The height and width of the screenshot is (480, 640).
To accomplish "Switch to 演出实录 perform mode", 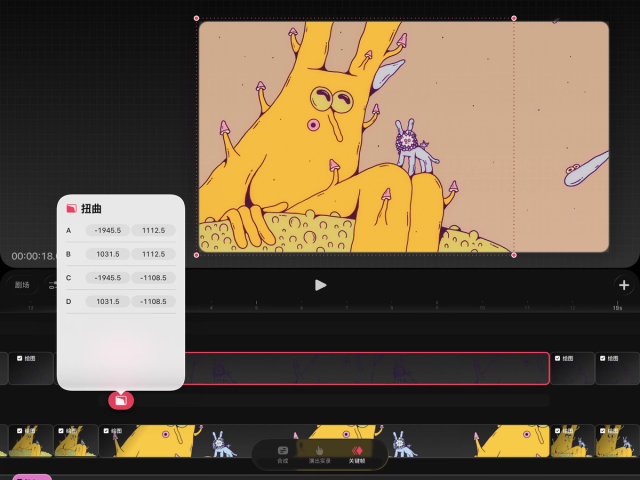I will pyautogui.click(x=320, y=454).
